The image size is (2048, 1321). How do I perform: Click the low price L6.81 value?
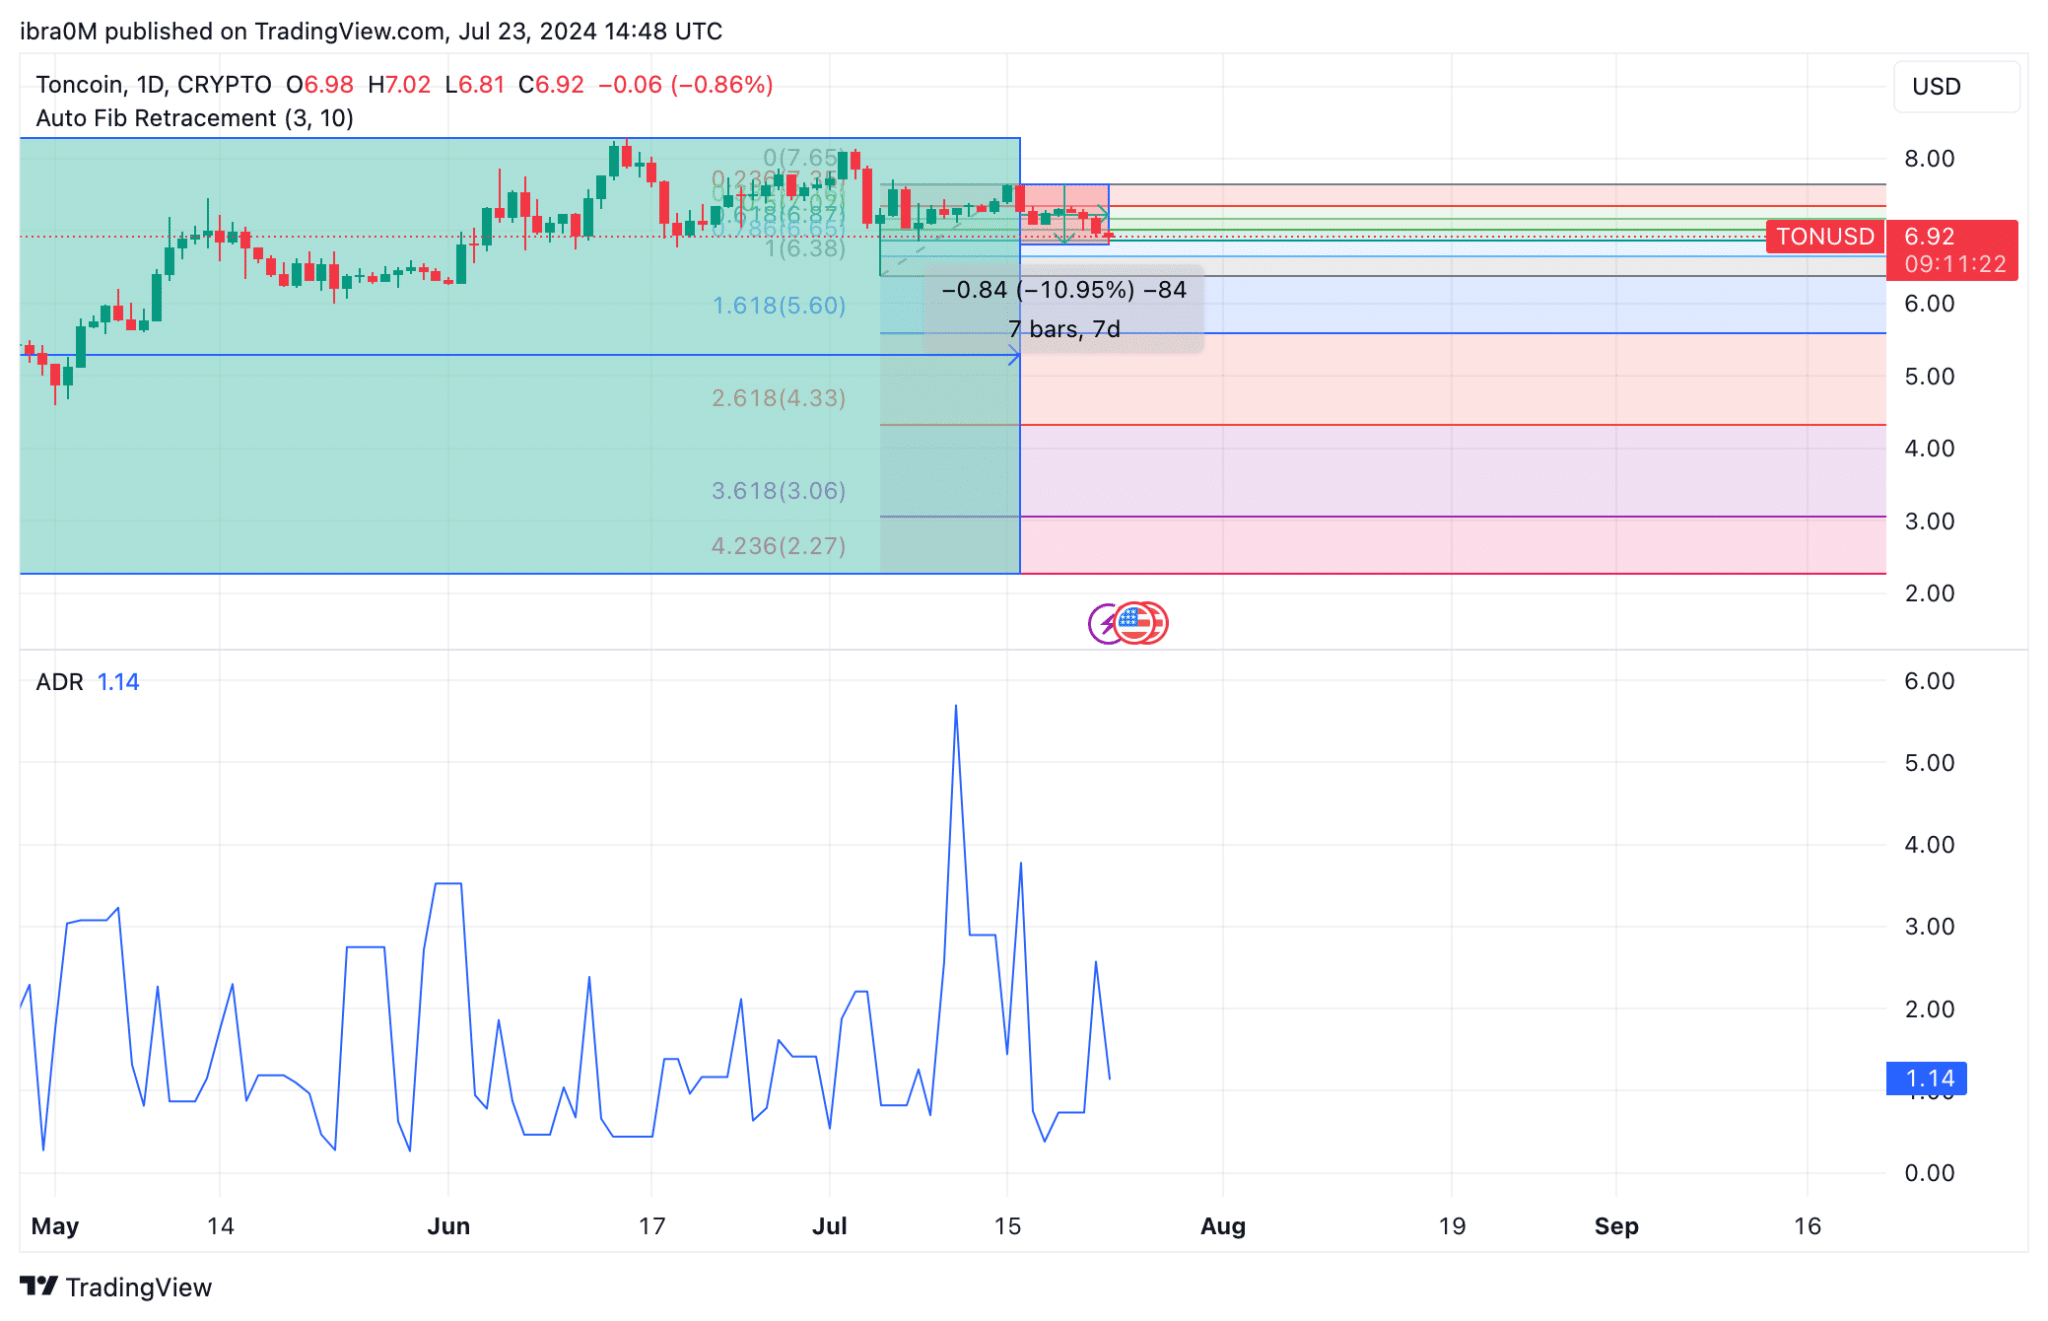coord(475,85)
